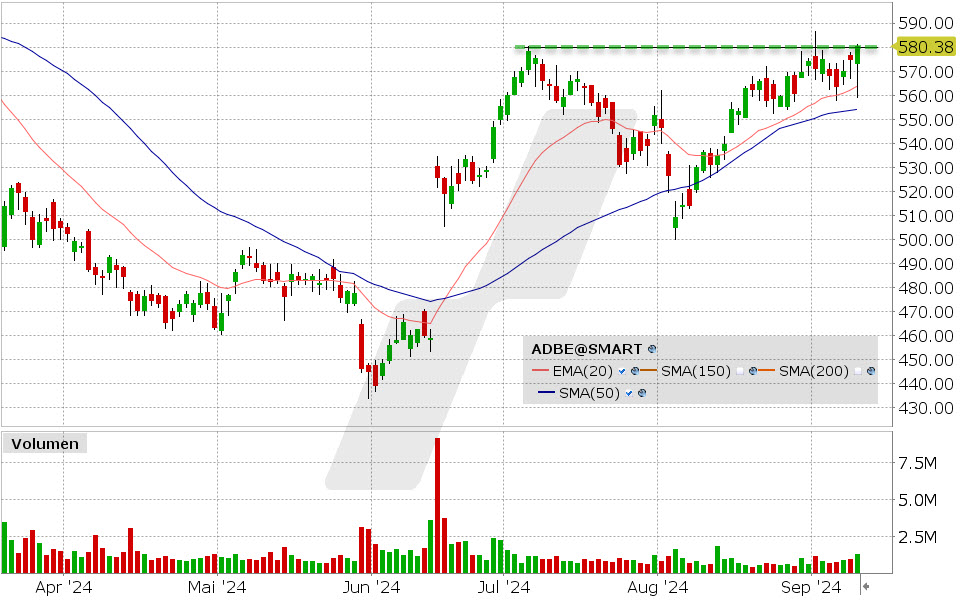The image size is (960, 600).
Task: Click the Jul '24 date axis label
Action: 504,588
